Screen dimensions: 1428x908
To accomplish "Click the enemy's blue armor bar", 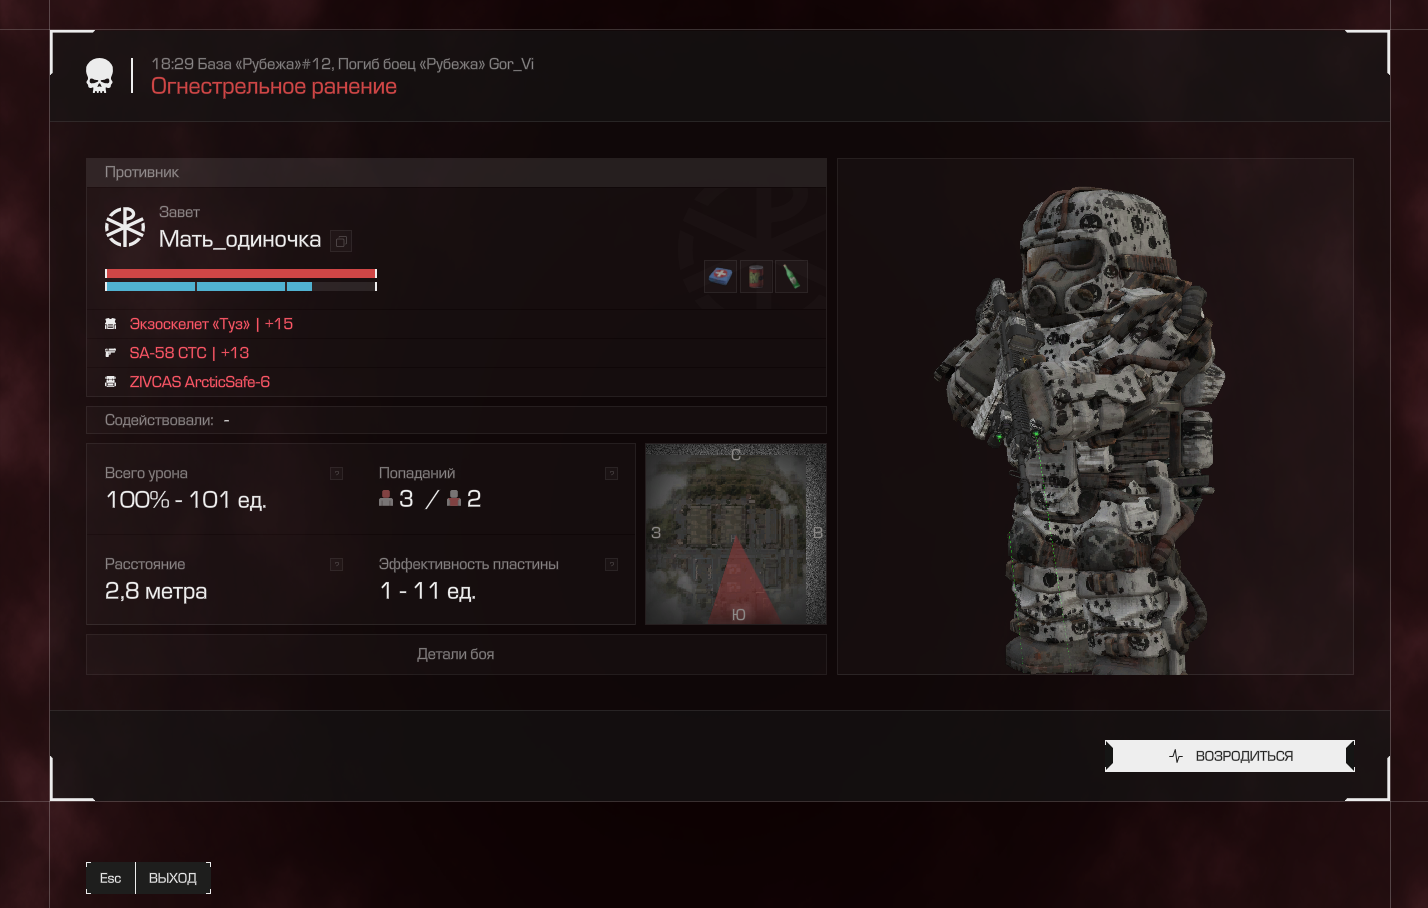I will 241,287.
